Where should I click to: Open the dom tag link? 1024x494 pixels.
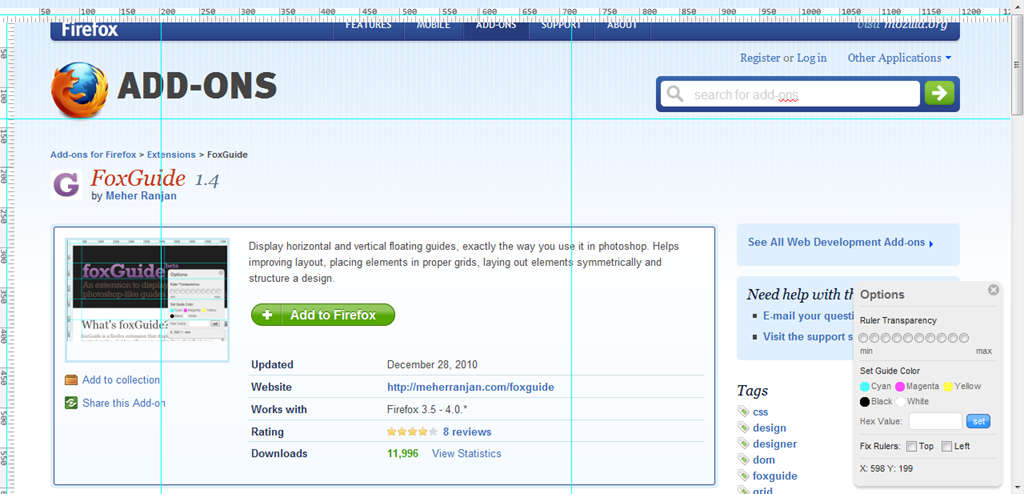click(764, 460)
